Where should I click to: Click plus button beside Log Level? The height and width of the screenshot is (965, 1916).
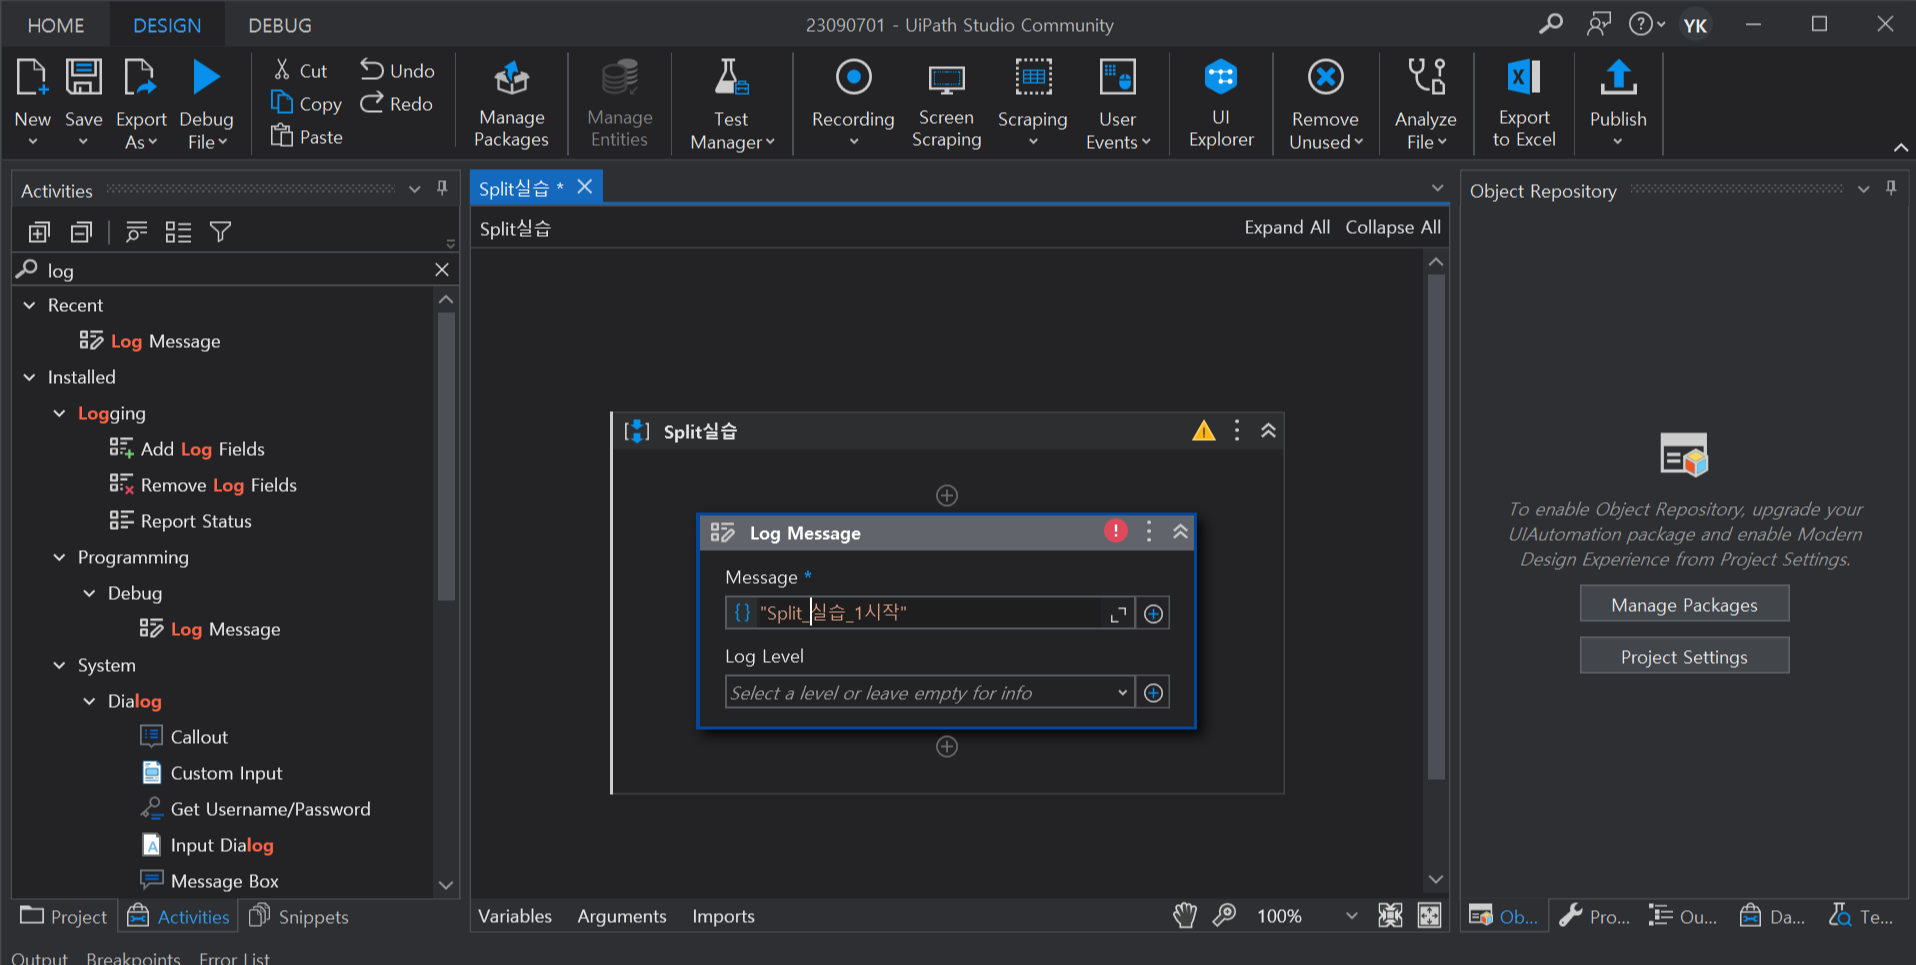pyautogui.click(x=1153, y=693)
